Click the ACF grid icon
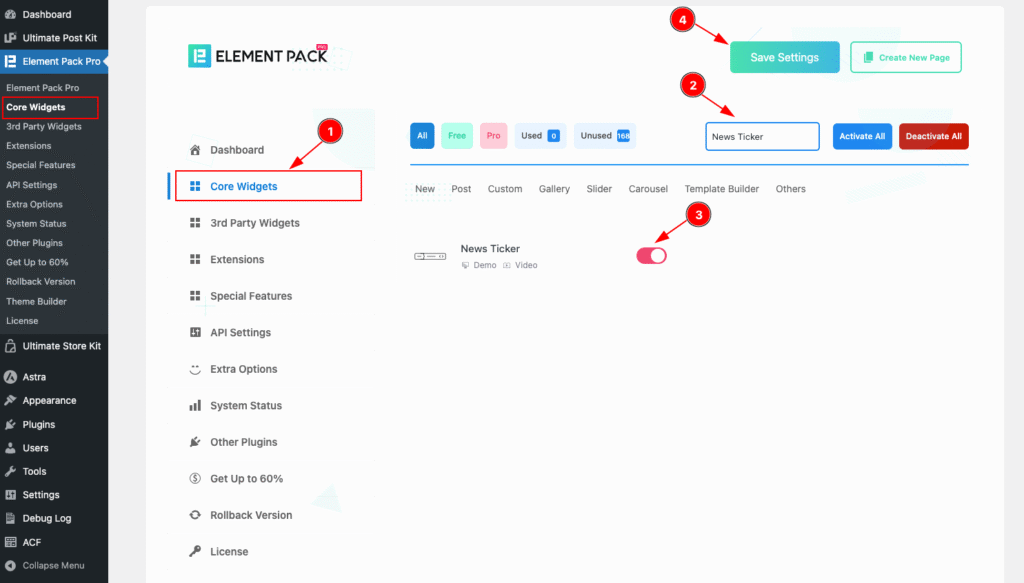The width and height of the screenshot is (1024, 583). (10, 542)
